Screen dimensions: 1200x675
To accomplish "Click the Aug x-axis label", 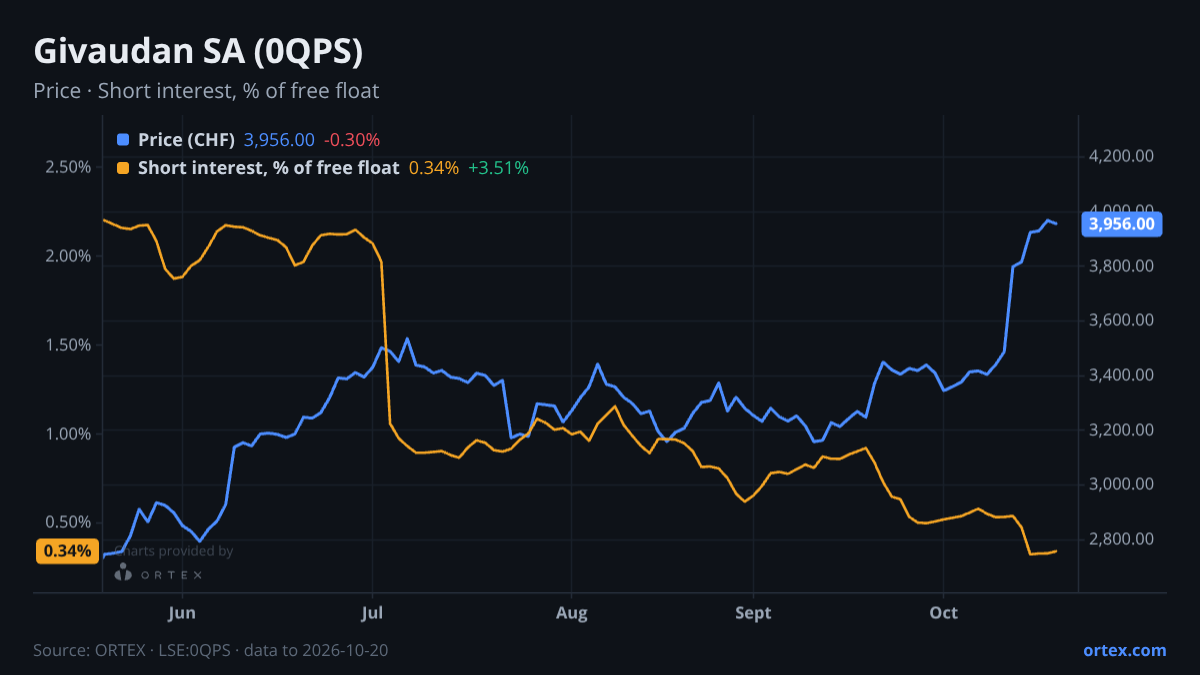I will click(571, 613).
